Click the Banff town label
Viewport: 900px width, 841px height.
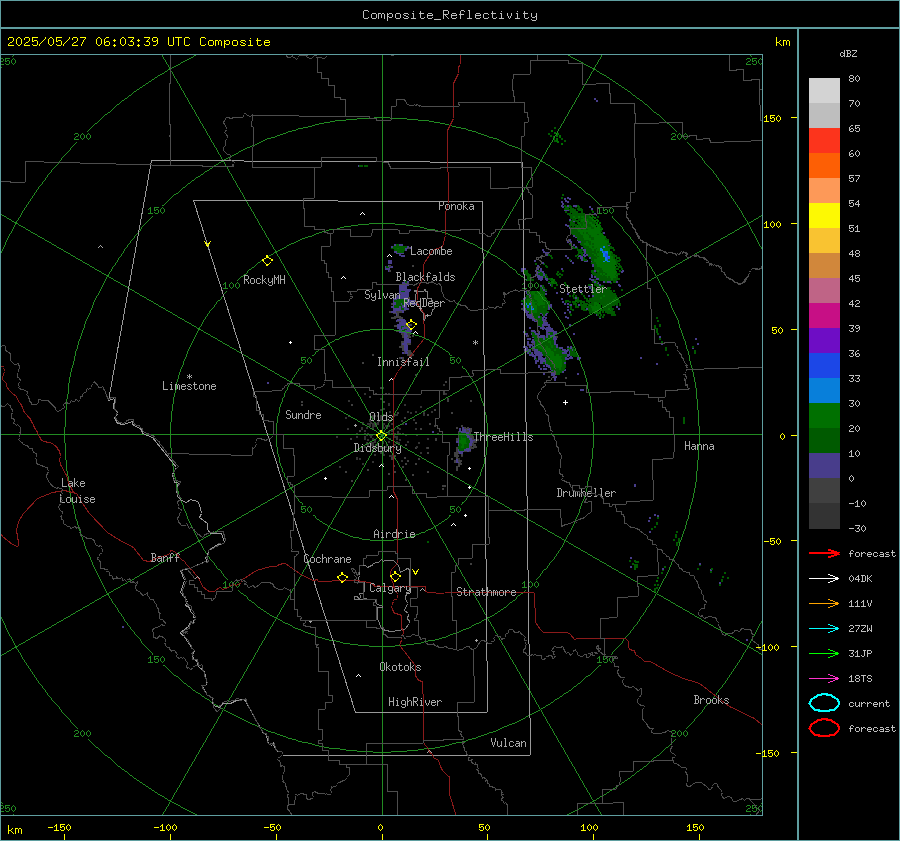[x=165, y=557]
